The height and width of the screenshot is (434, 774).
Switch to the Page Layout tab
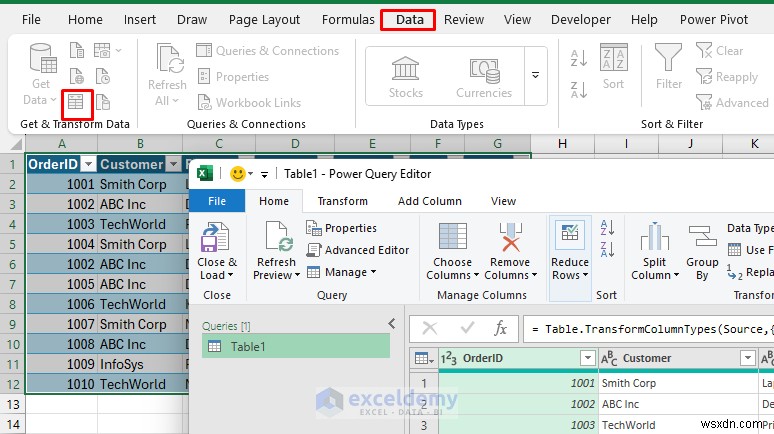pos(264,20)
